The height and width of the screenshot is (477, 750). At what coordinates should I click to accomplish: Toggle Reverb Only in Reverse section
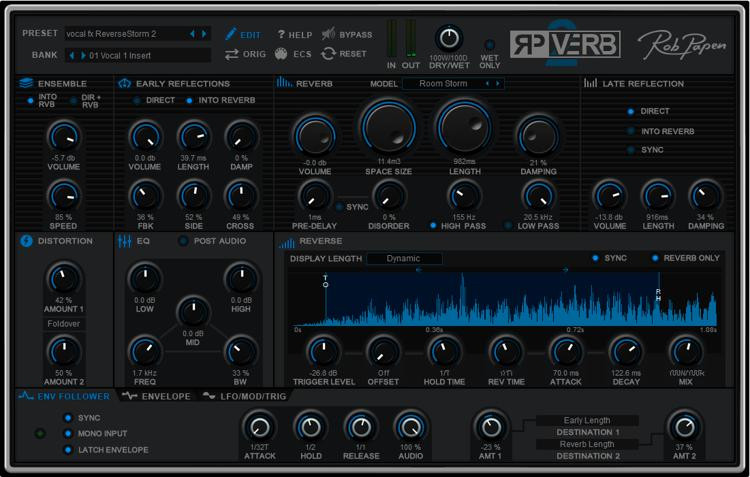pyautogui.click(x=654, y=258)
